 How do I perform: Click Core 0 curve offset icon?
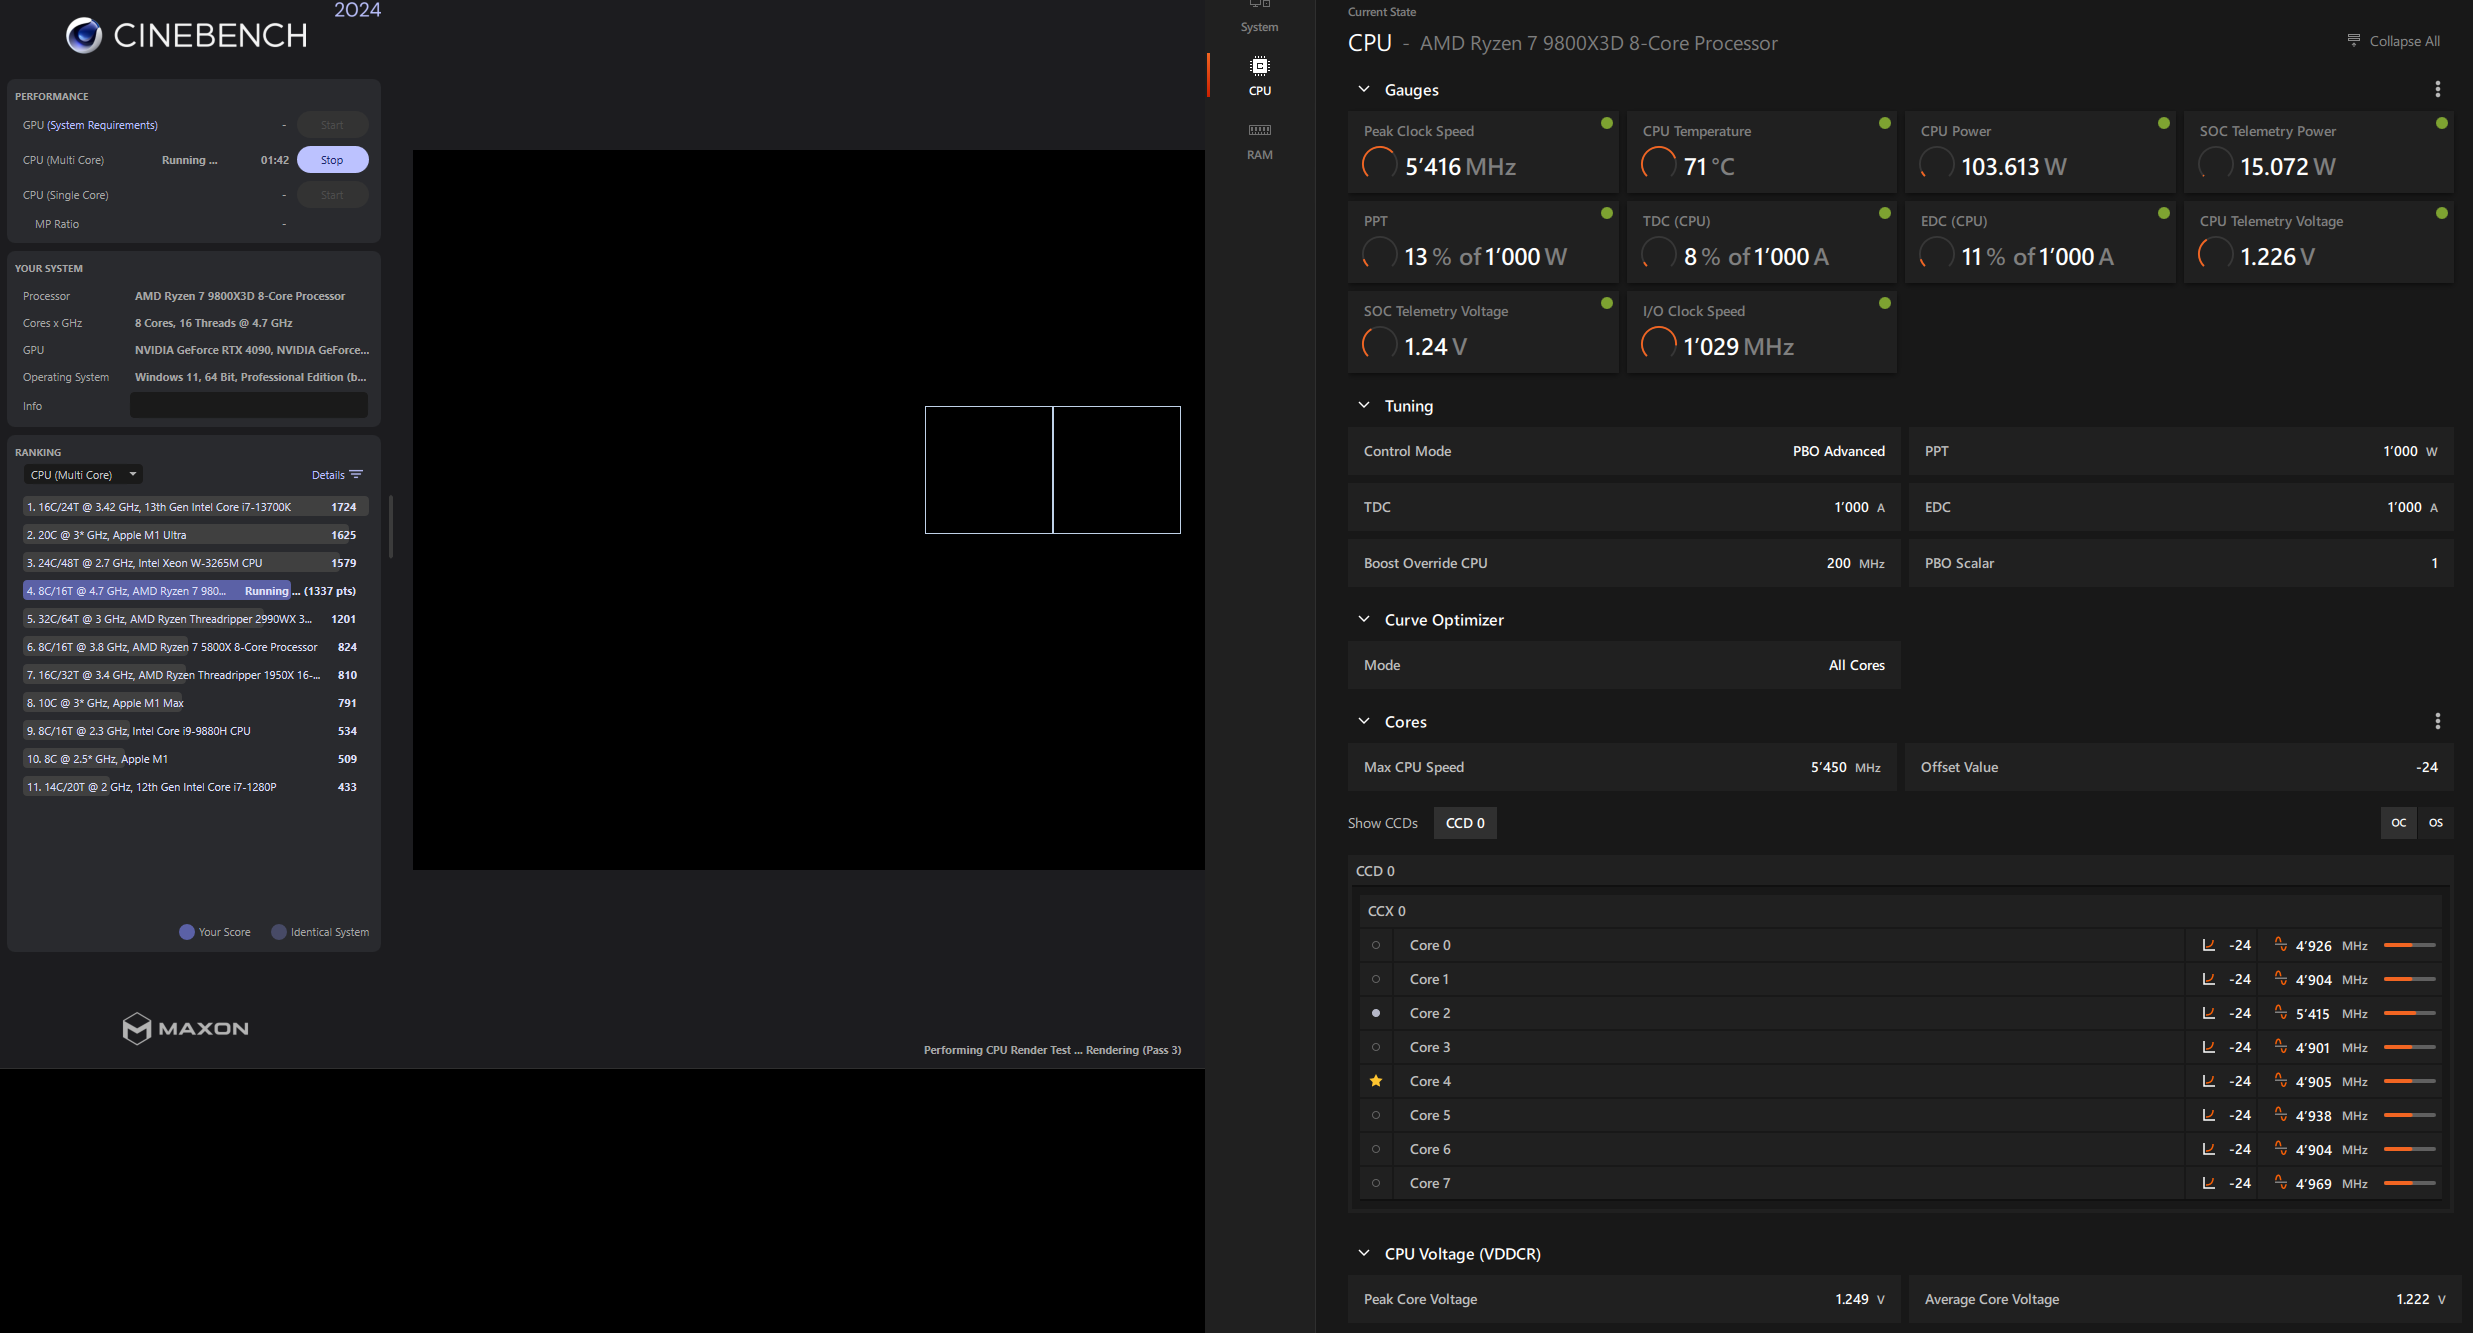pyautogui.click(x=2208, y=945)
